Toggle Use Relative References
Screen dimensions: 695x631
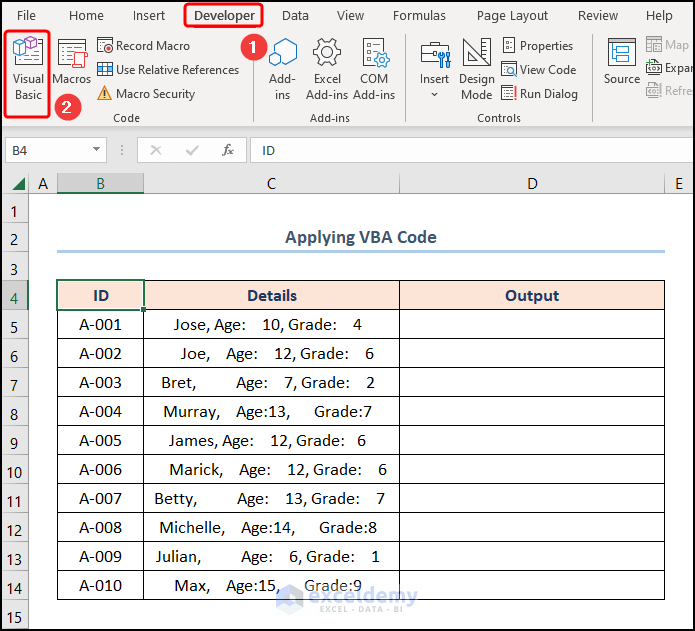point(167,70)
